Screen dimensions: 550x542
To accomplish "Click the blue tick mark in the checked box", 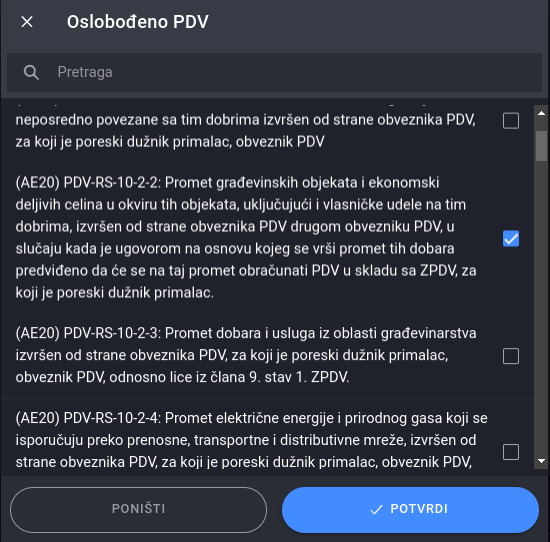I will (511, 239).
